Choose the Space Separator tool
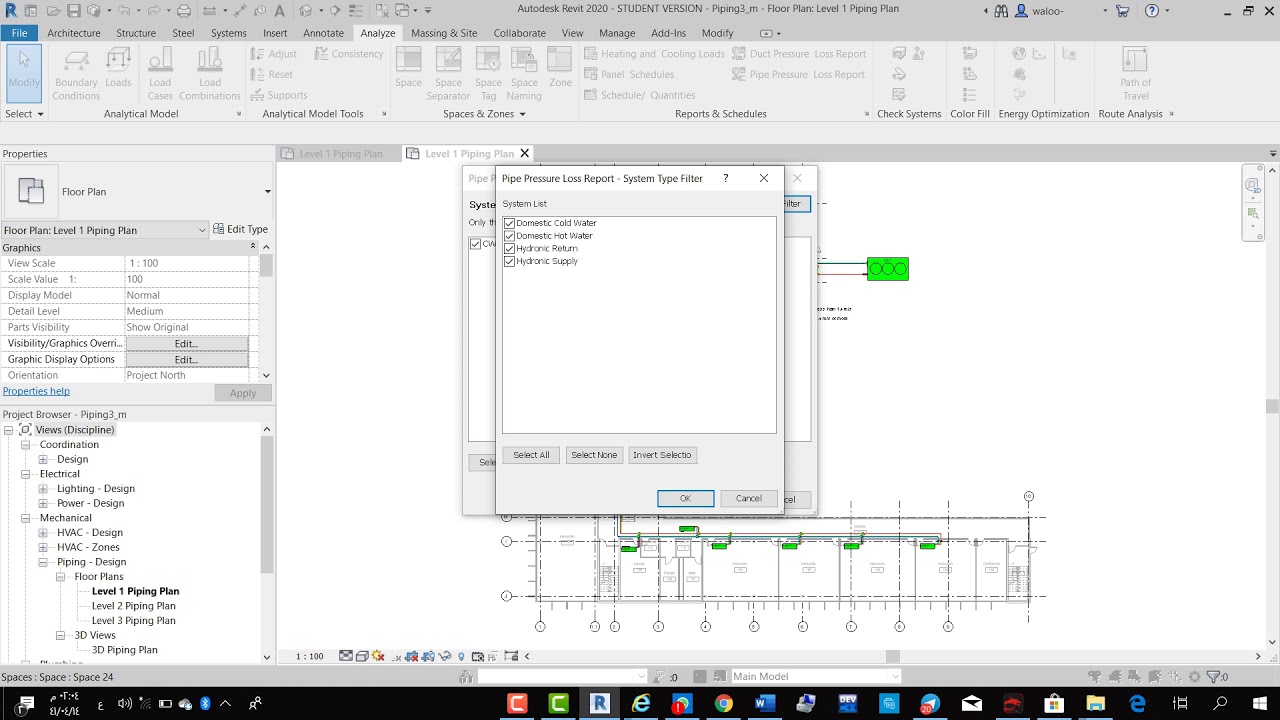 click(448, 74)
